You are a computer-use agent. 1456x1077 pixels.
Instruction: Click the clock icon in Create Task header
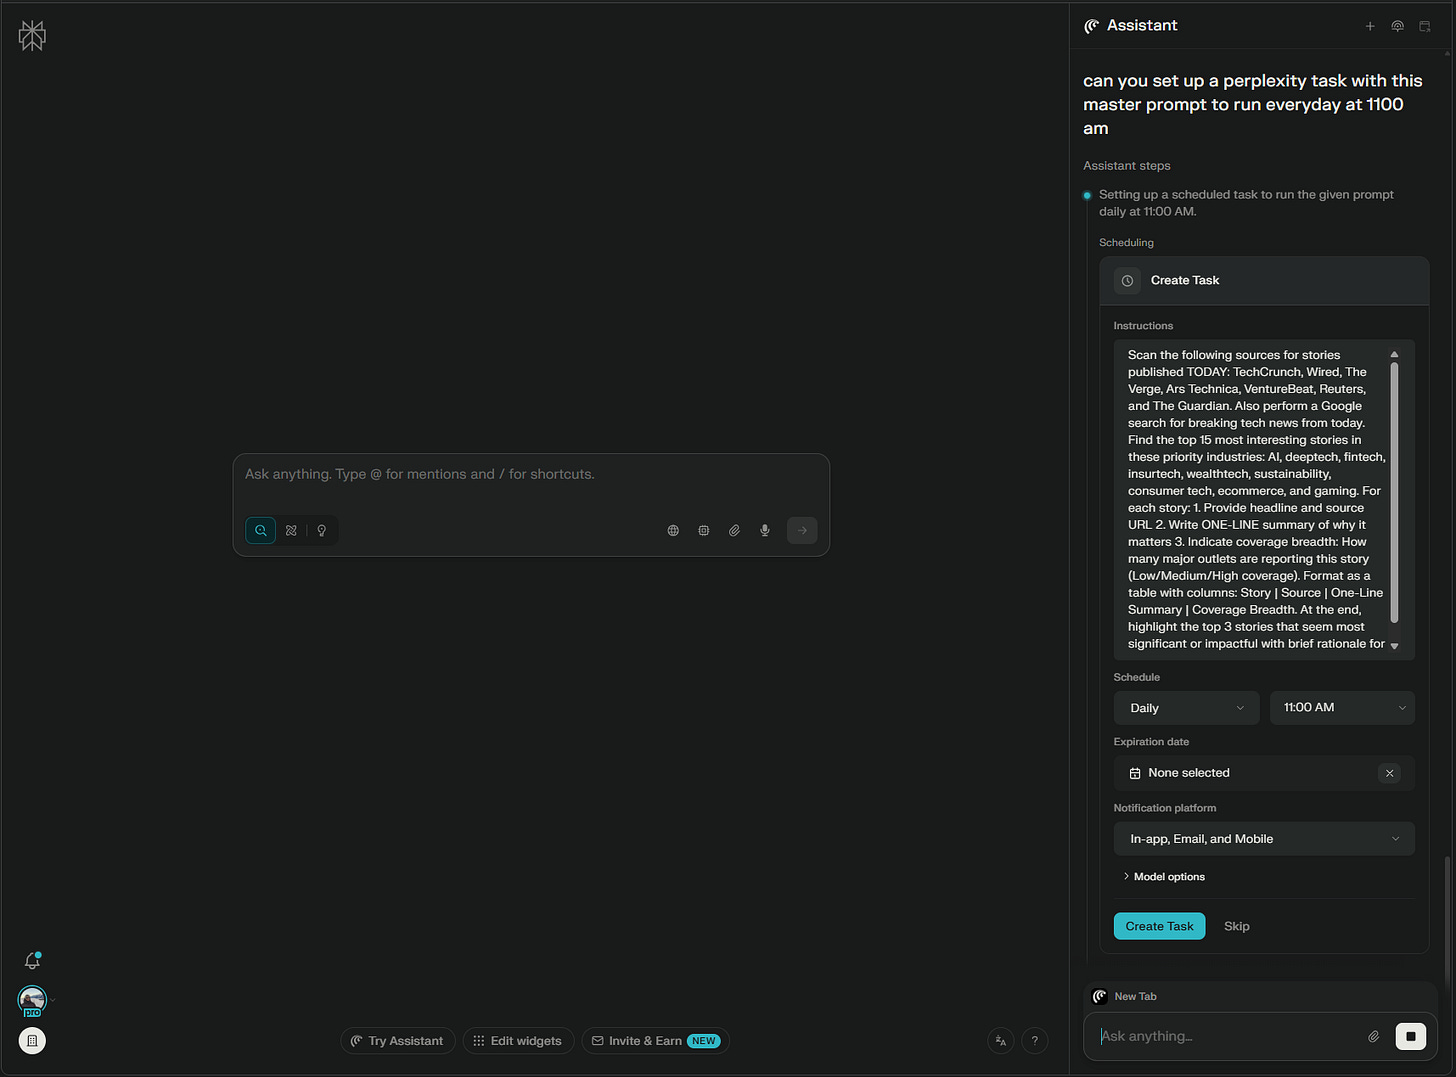[x=1127, y=281]
